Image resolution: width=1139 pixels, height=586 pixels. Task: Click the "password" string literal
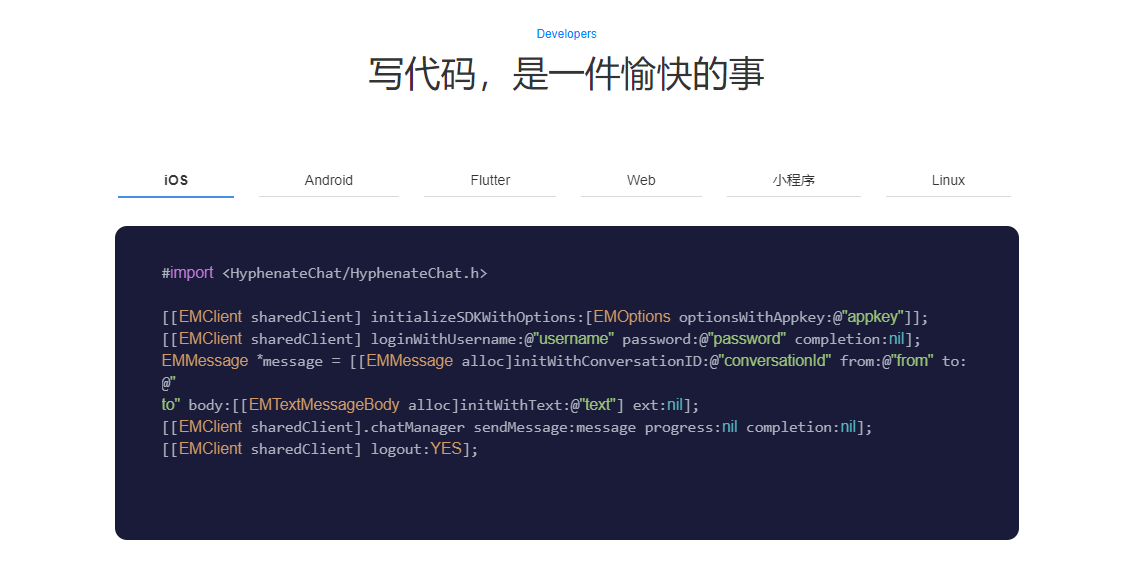(746, 338)
